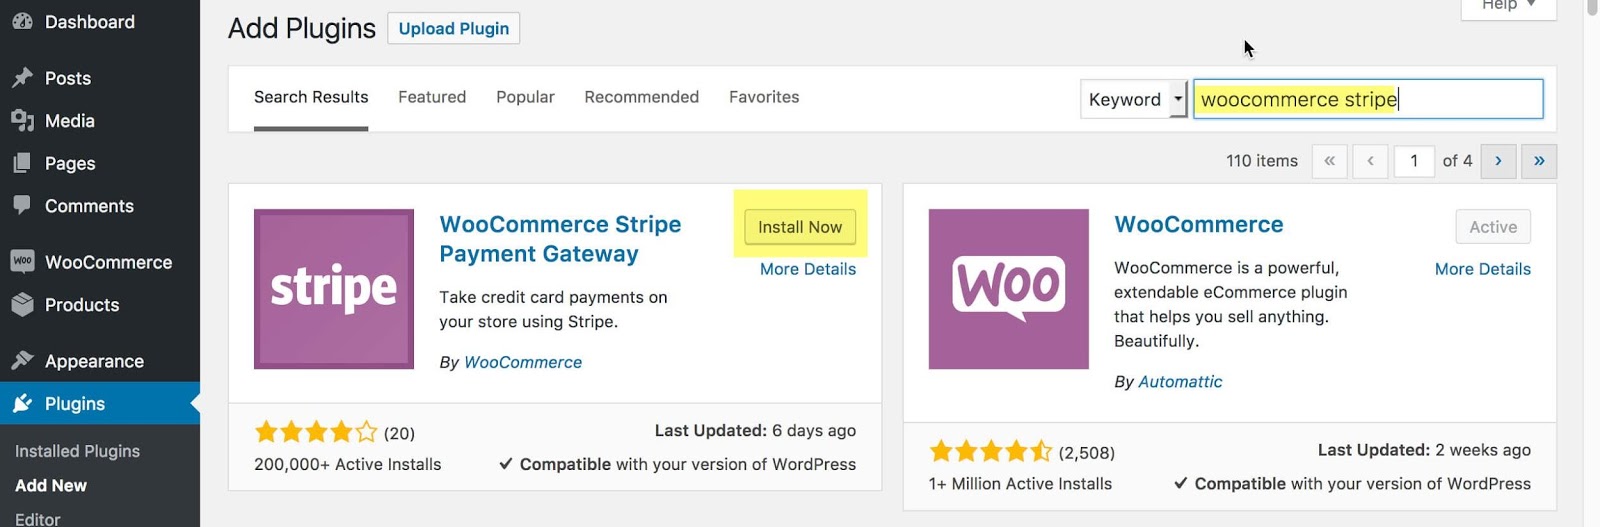The width and height of the screenshot is (1600, 527).
Task: Switch to the Featured tab
Action: click(432, 97)
